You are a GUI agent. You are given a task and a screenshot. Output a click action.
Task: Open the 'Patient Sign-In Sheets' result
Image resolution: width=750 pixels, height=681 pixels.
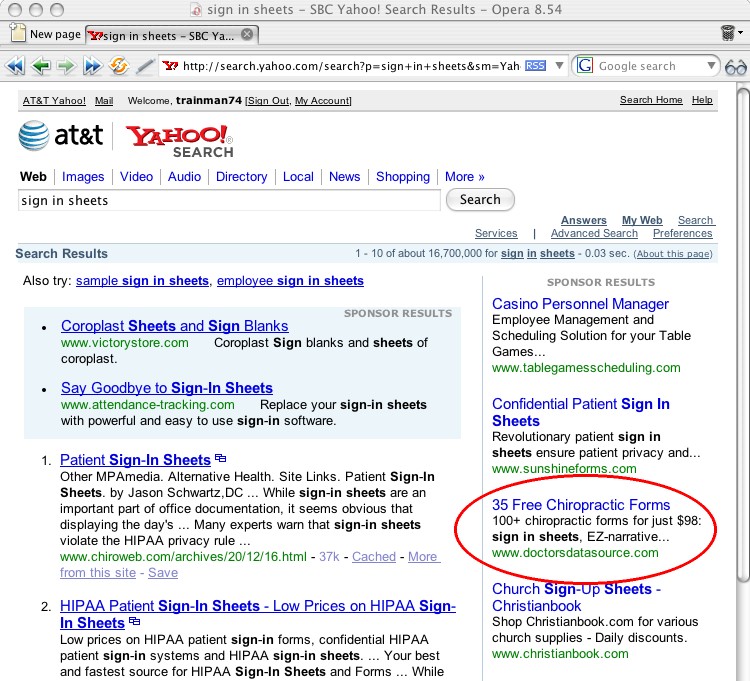(x=135, y=460)
